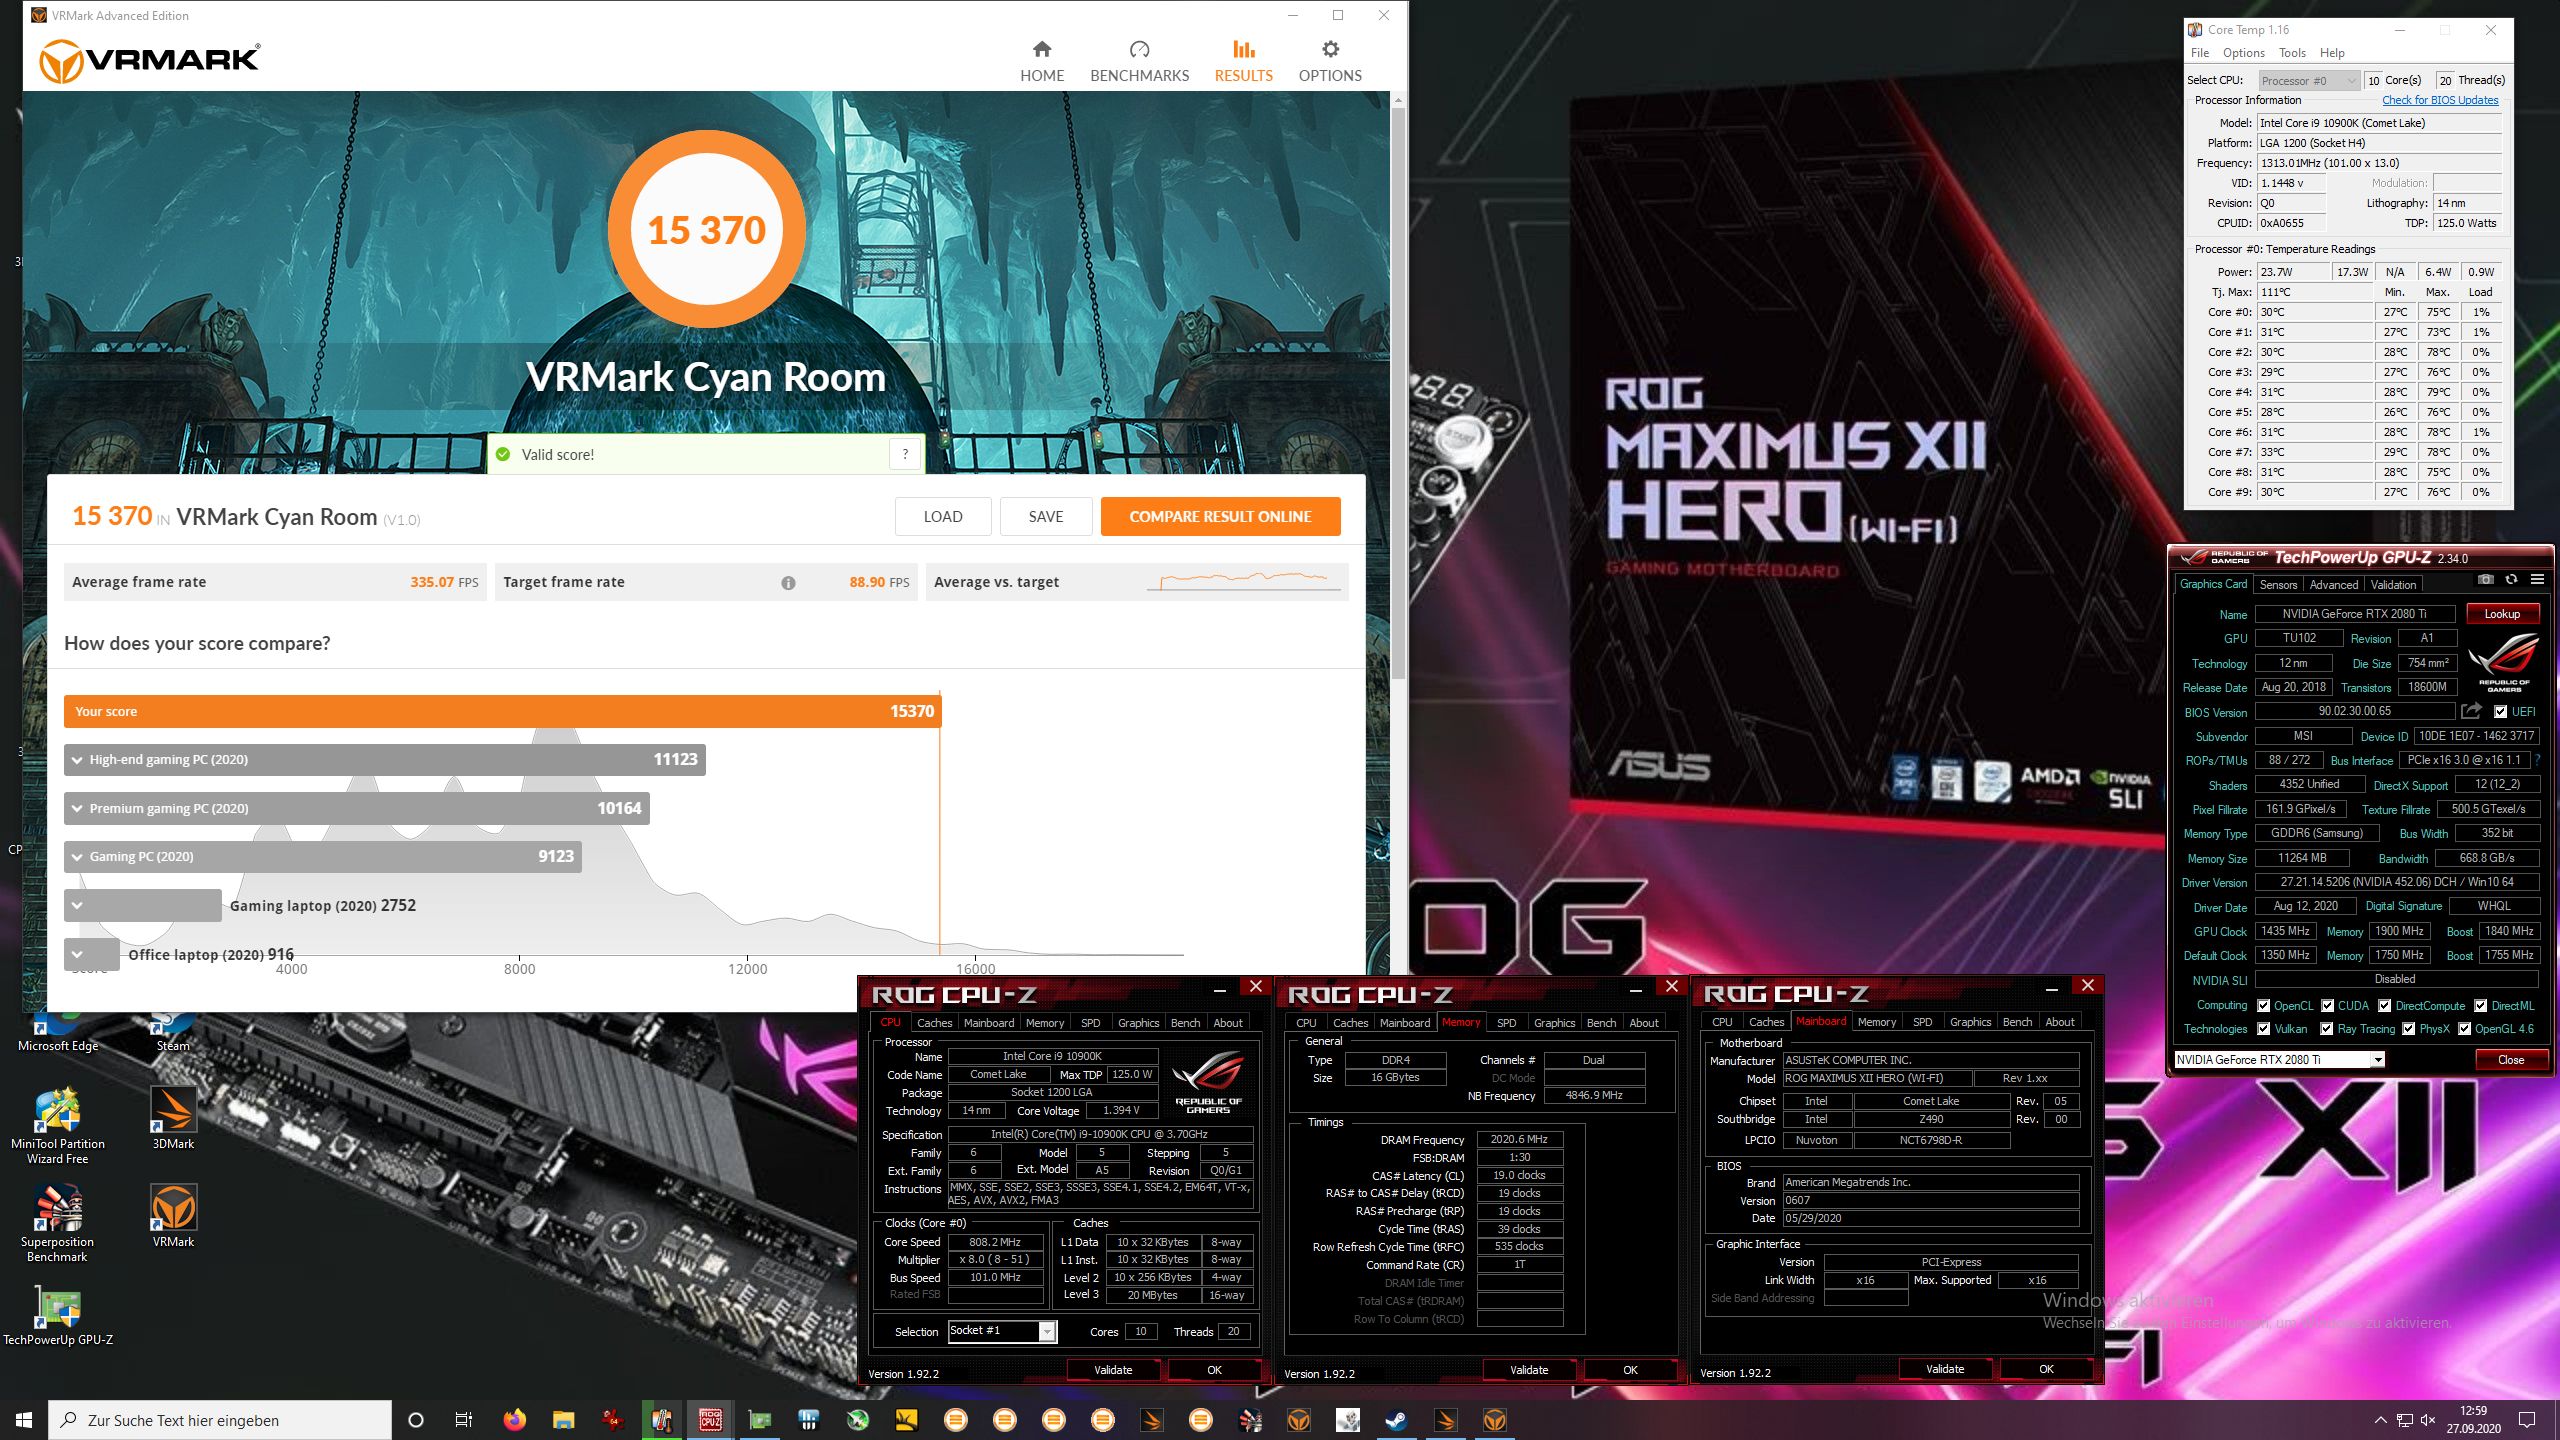The height and width of the screenshot is (1440, 2560).
Task: Open the Options menu in Core Temp
Action: pyautogui.click(x=2243, y=53)
